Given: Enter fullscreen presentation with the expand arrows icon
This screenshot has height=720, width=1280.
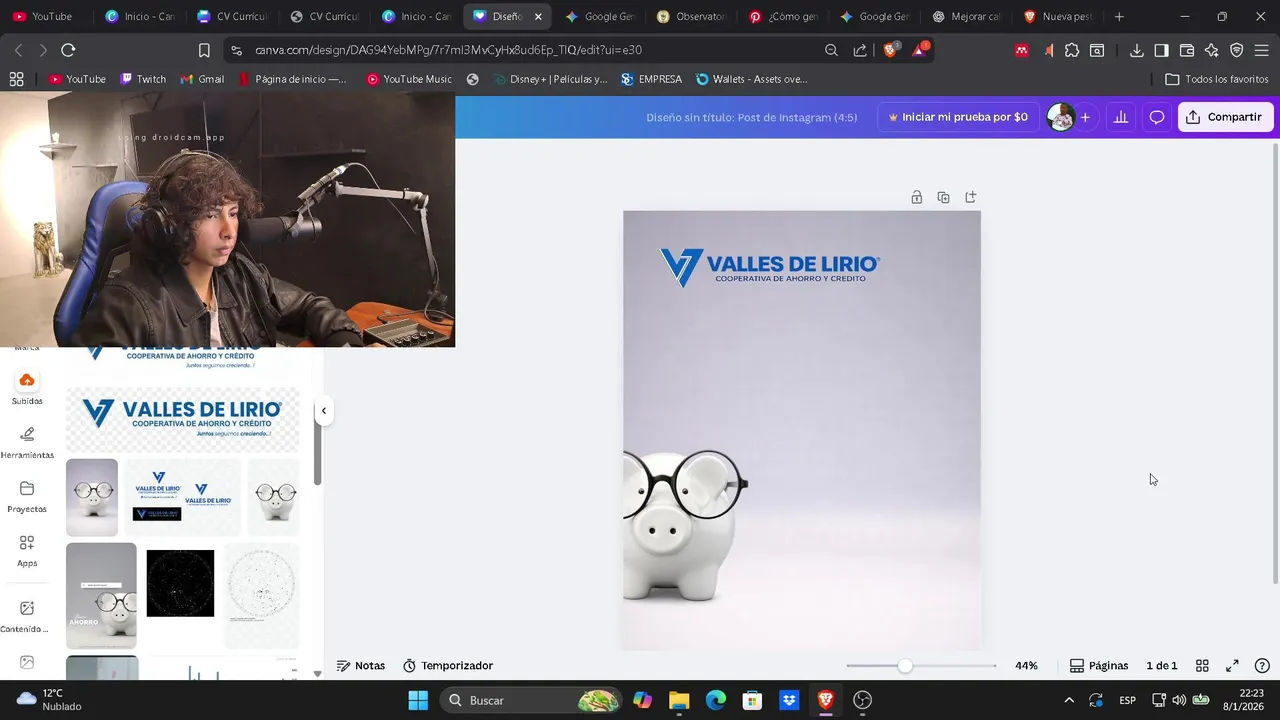Looking at the screenshot, I should point(1232,666).
